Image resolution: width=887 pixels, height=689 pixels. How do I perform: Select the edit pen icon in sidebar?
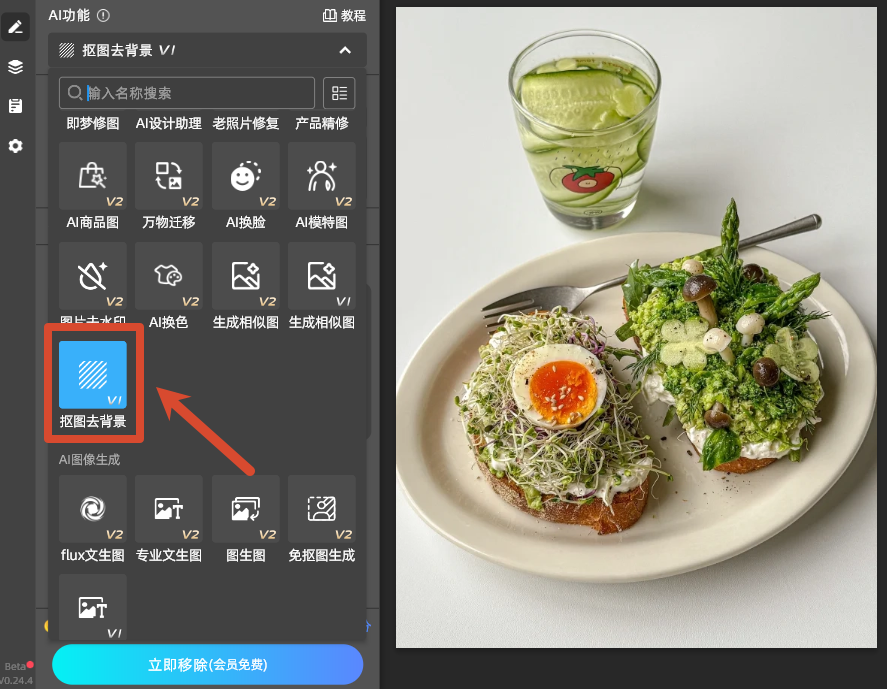15,27
